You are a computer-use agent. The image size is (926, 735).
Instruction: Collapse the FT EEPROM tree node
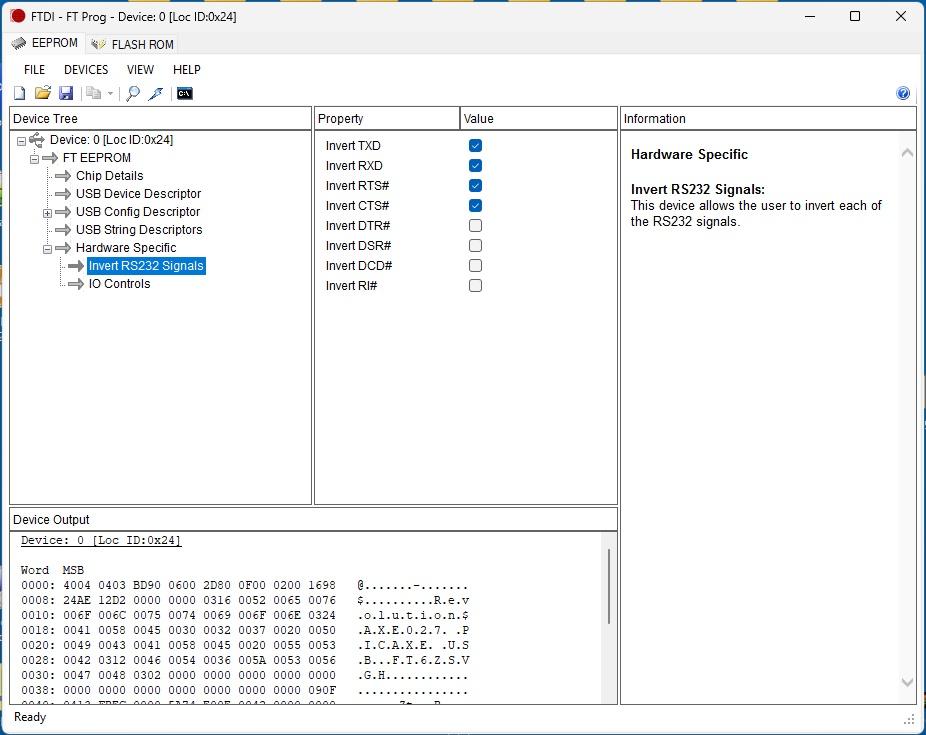pos(34,159)
